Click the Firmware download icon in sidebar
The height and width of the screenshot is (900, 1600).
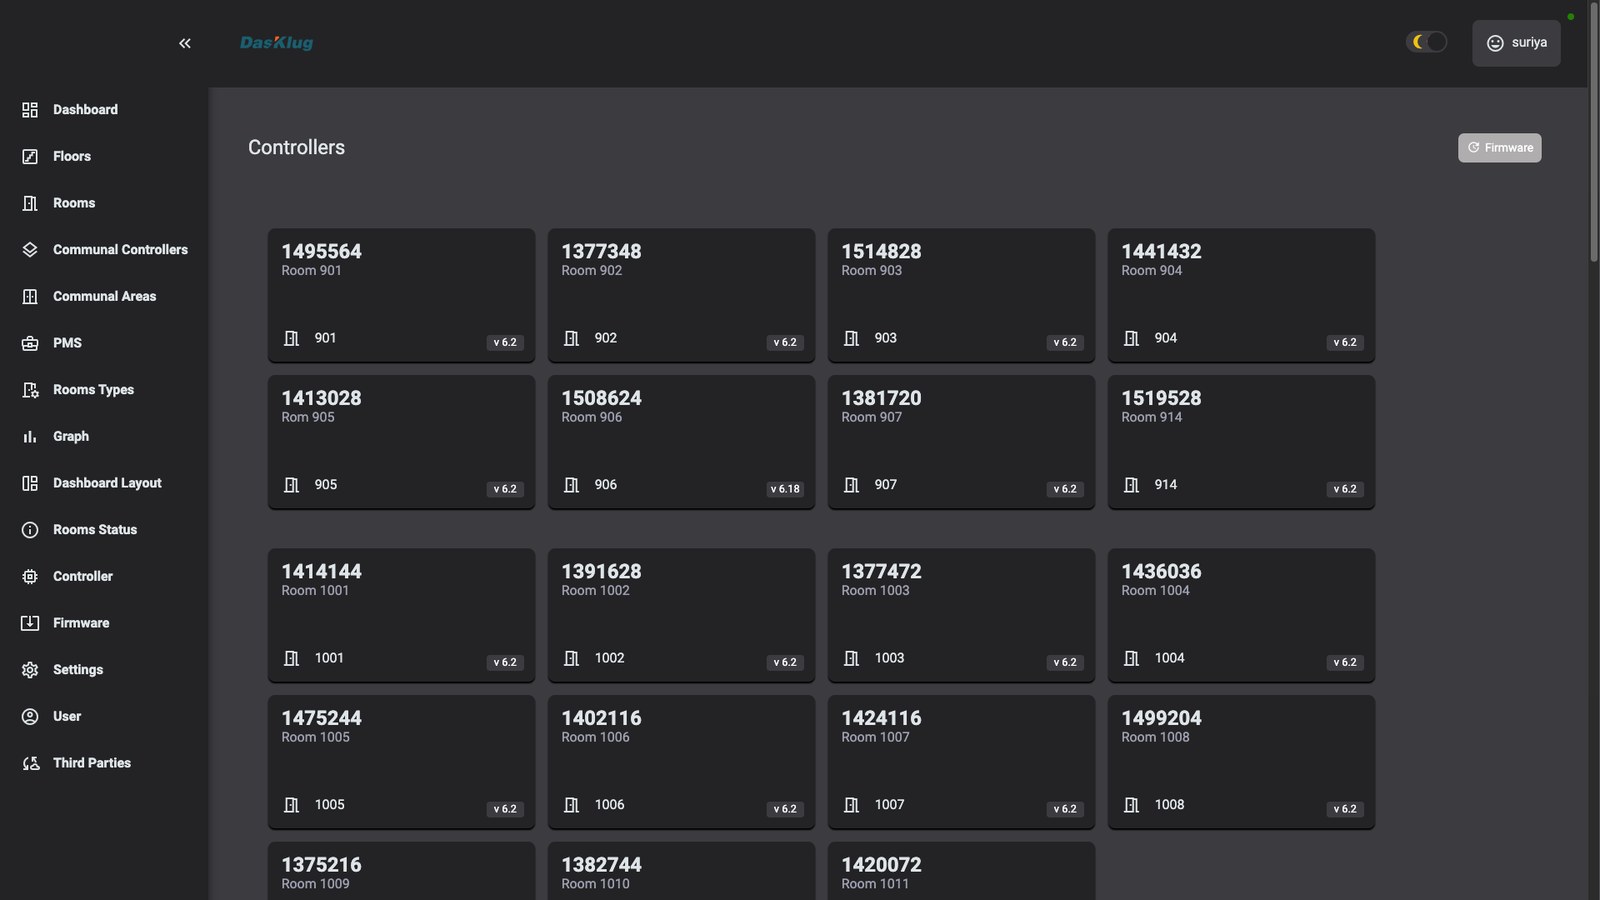click(30, 623)
